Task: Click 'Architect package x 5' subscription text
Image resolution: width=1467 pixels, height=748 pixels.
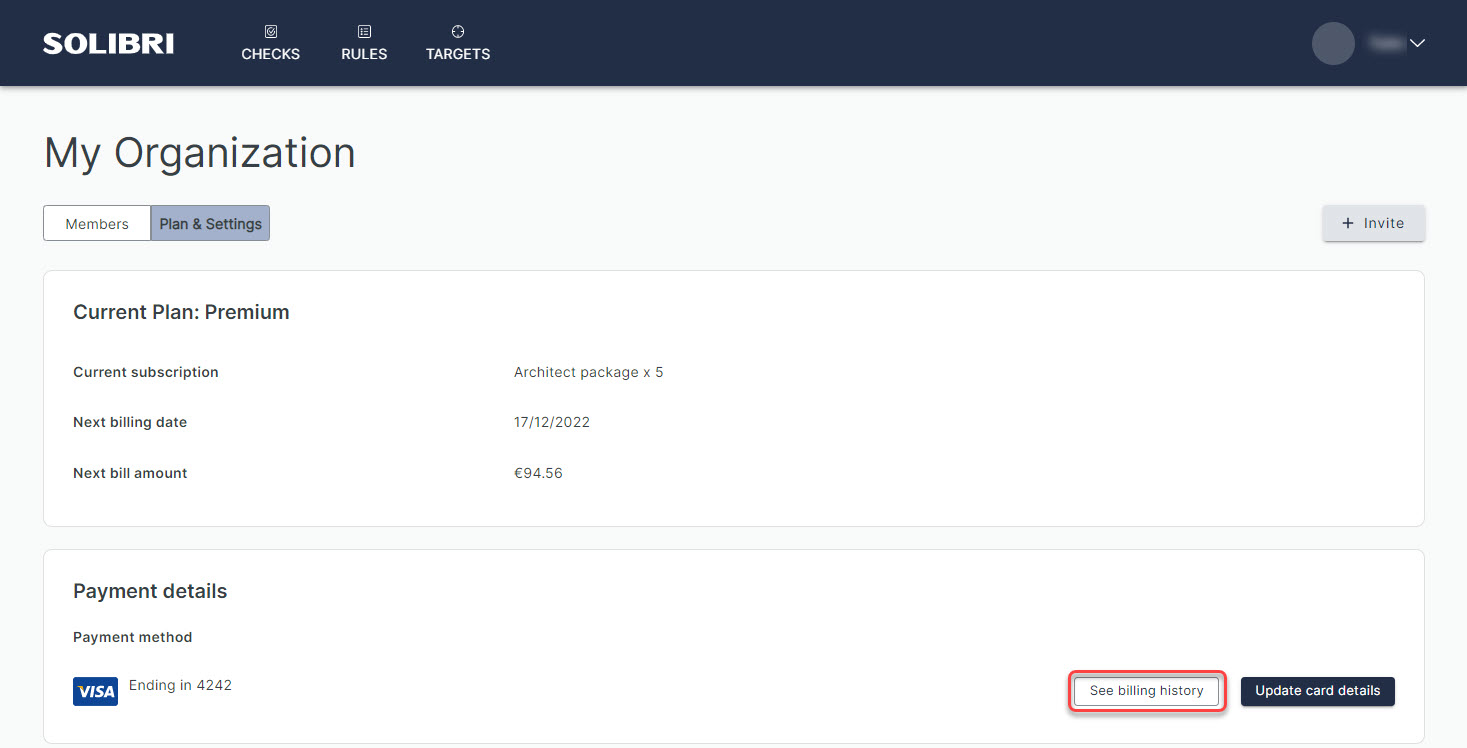Action: tap(588, 372)
